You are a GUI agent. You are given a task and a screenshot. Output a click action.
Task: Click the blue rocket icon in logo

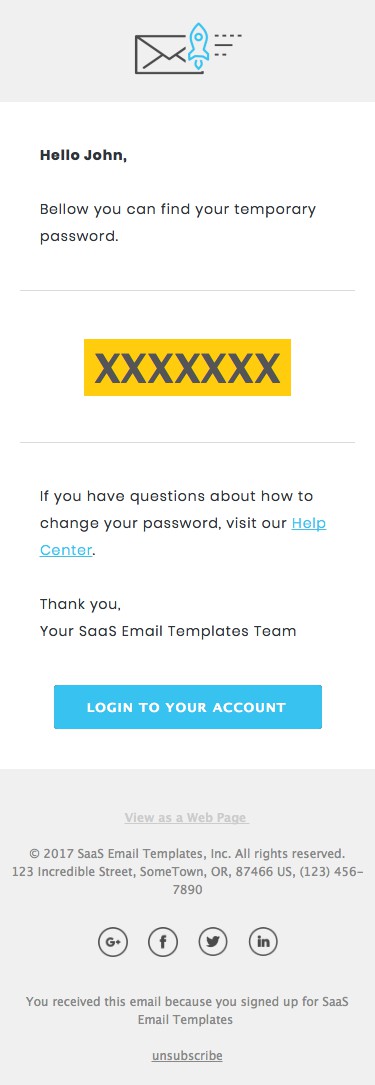(x=199, y=45)
